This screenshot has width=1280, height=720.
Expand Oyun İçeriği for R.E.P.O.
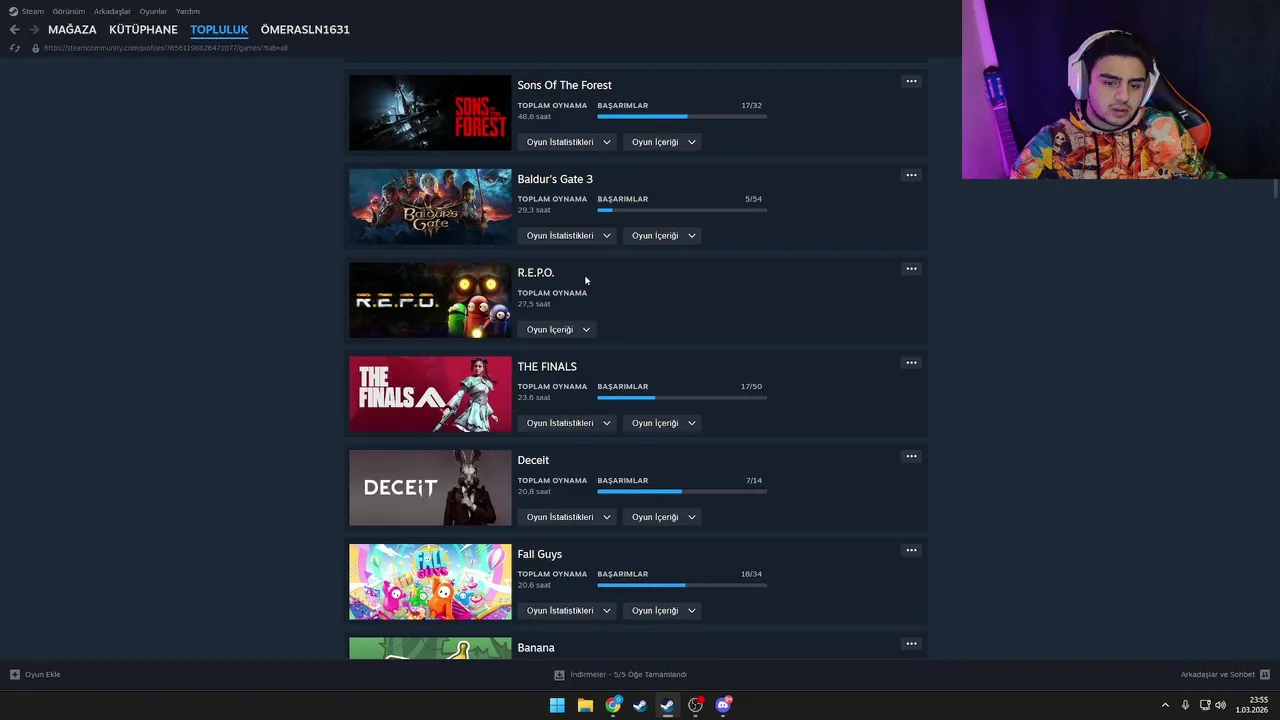pos(558,330)
